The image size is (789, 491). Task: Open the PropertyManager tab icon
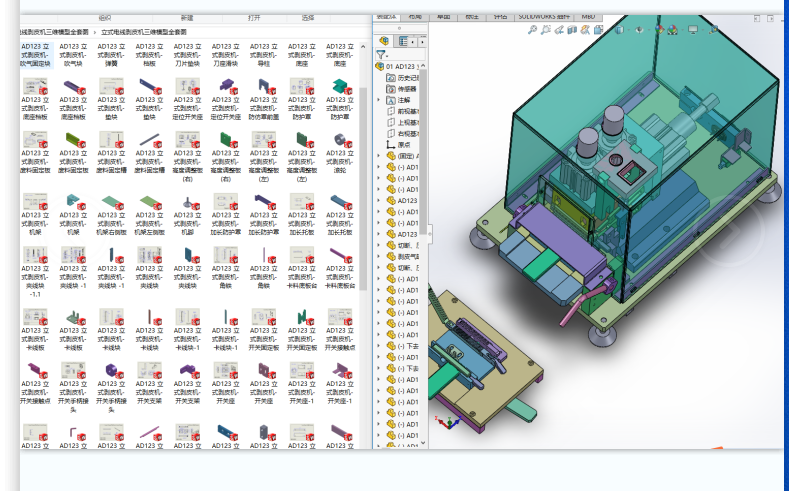pos(404,41)
